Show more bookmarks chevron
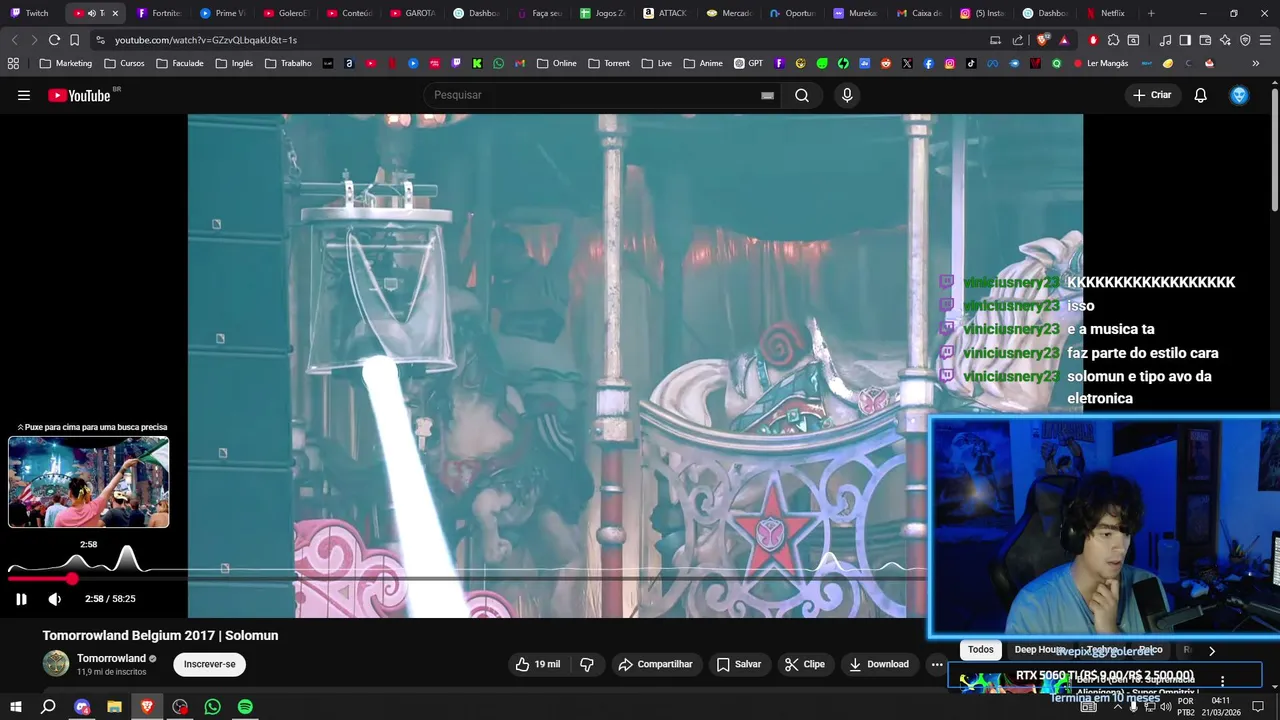Screen dimensions: 1280x720 point(1256,63)
